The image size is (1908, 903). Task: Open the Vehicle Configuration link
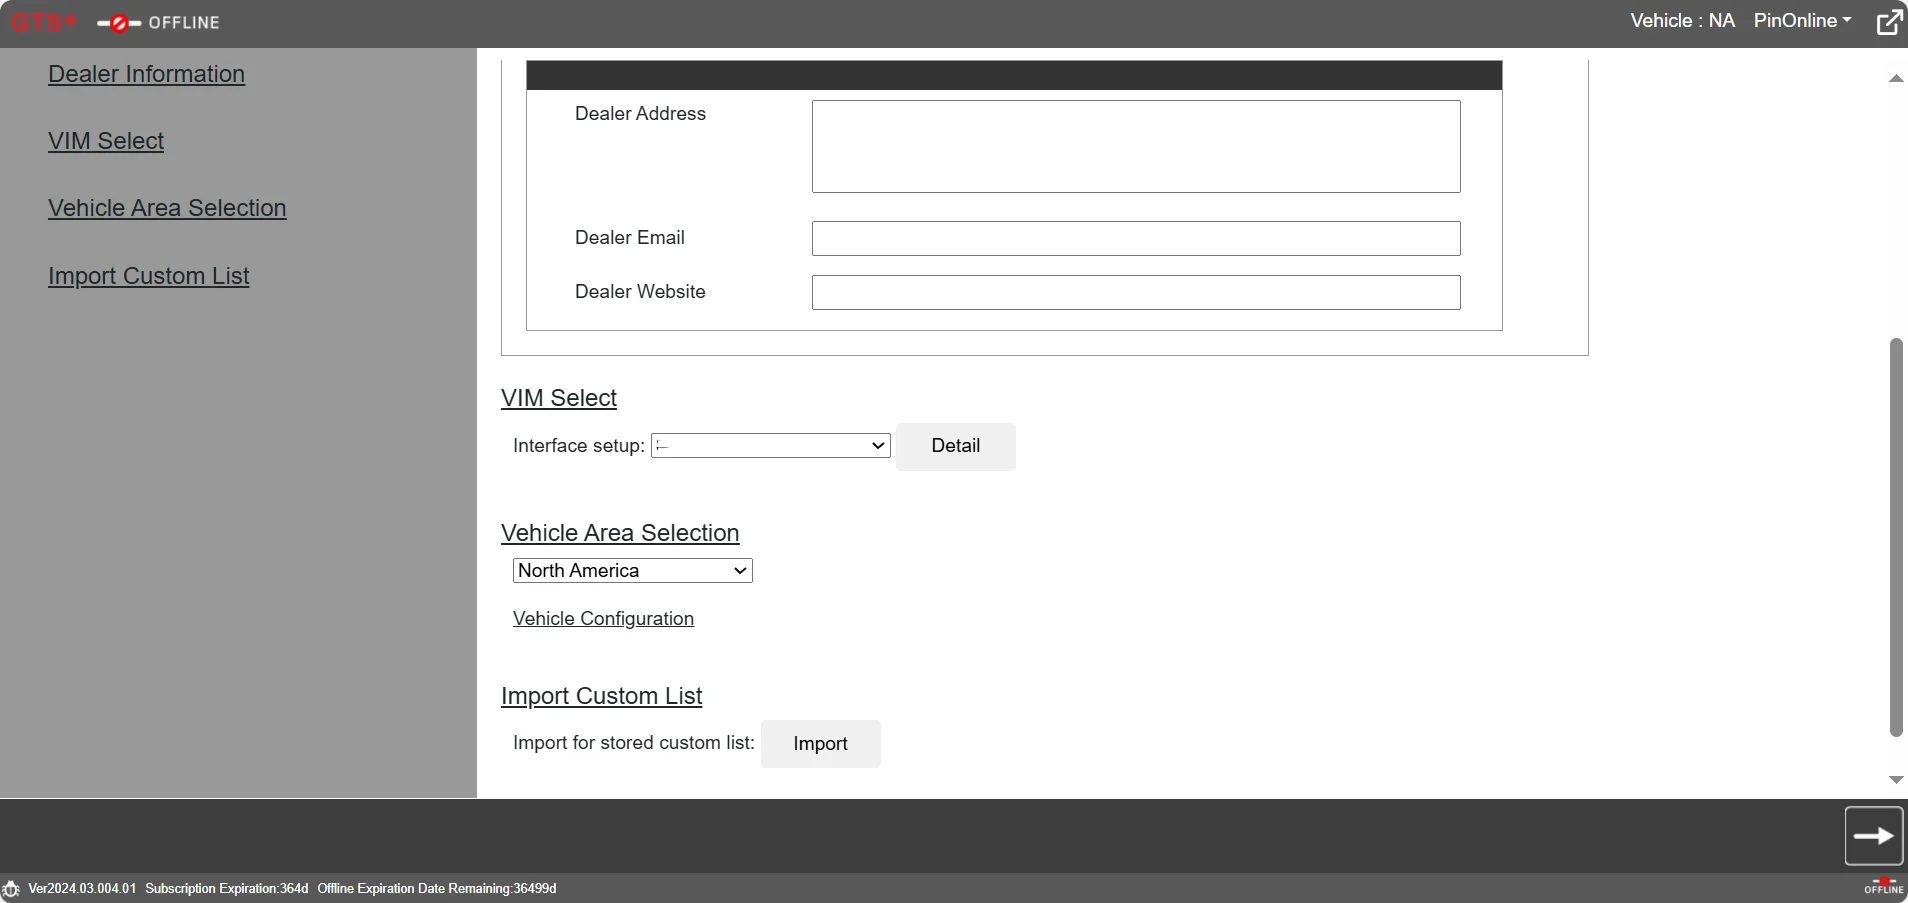[603, 619]
